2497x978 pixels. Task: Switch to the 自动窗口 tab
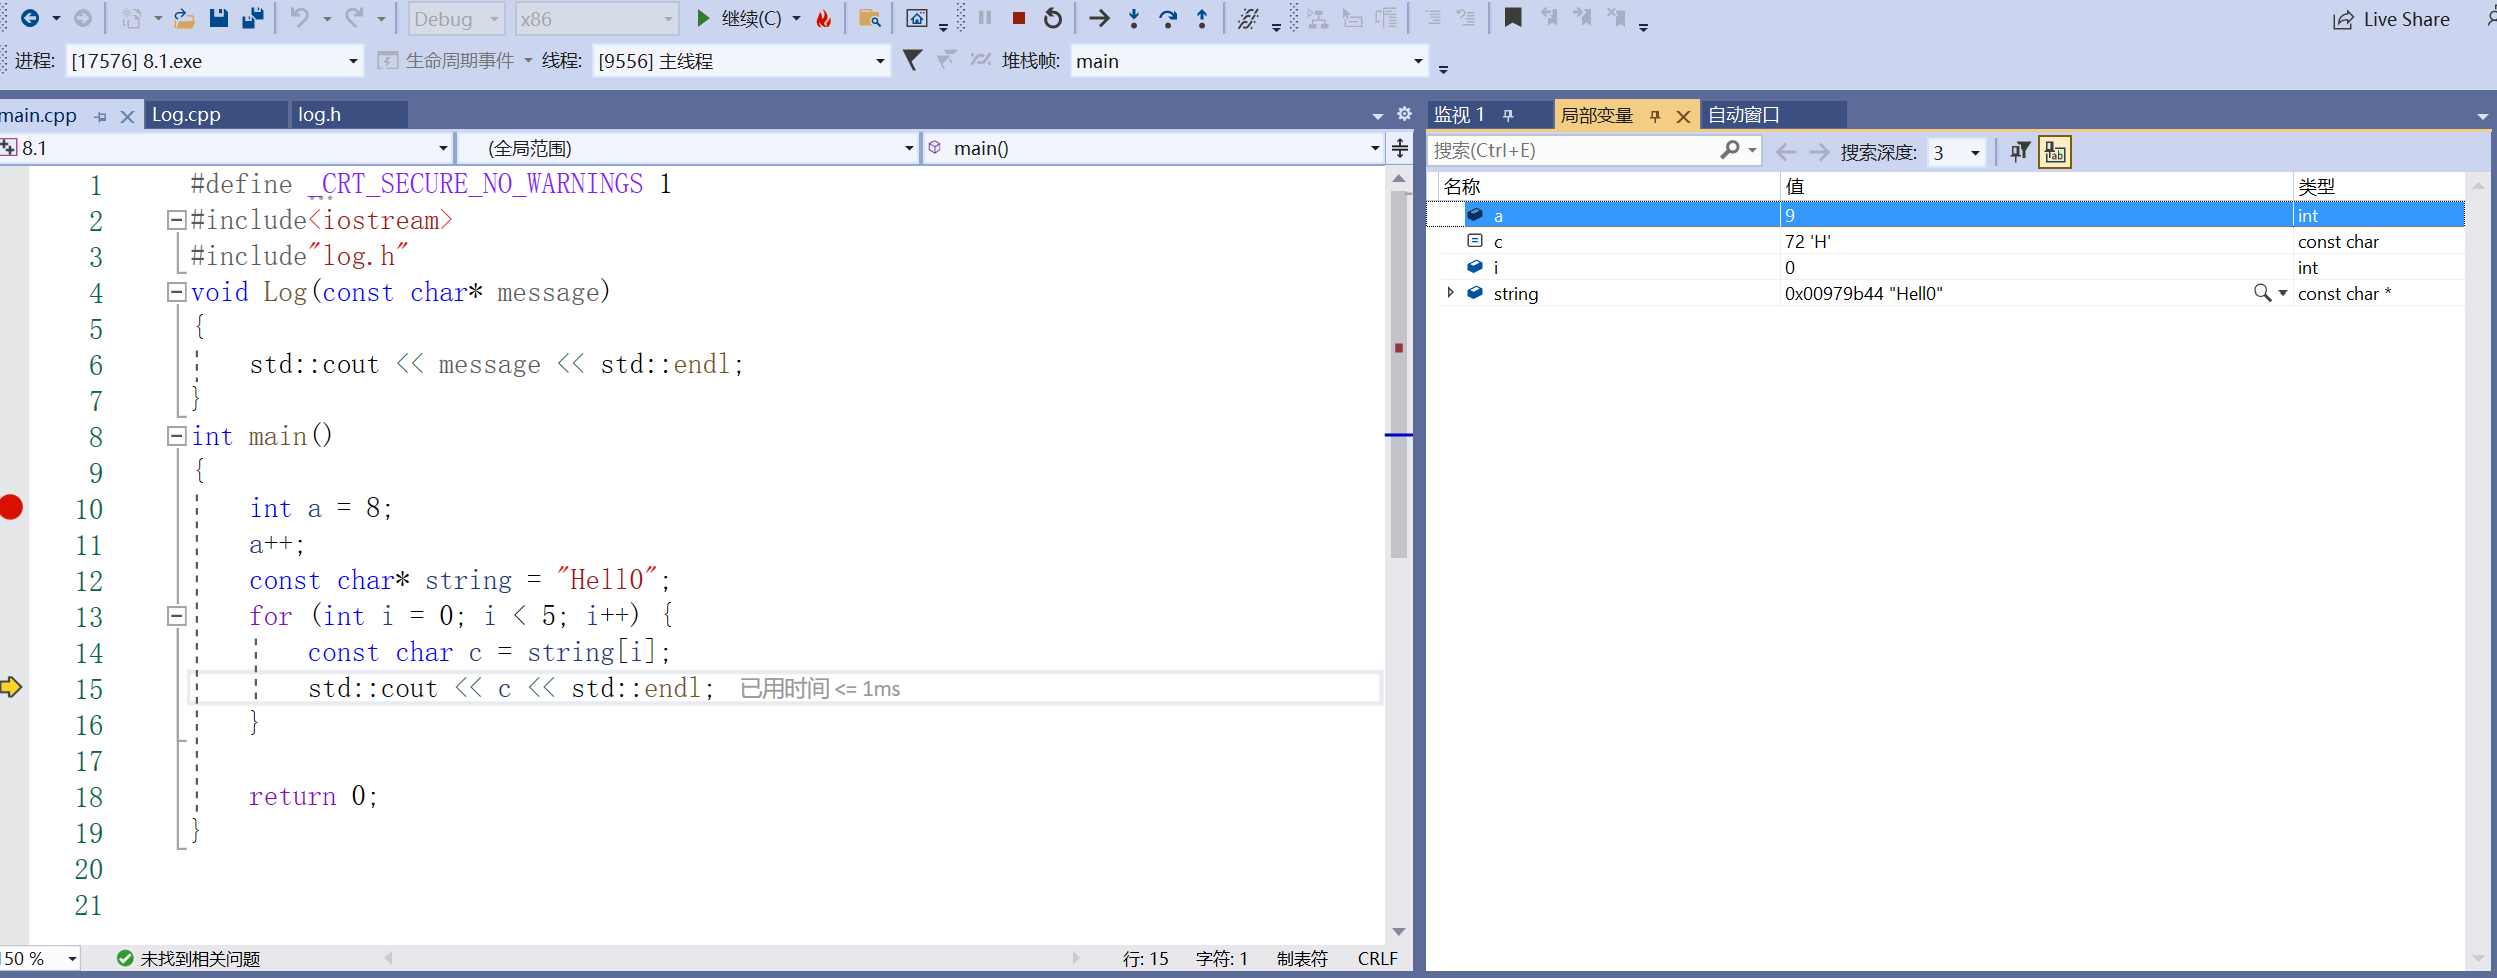tap(1745, 114)
